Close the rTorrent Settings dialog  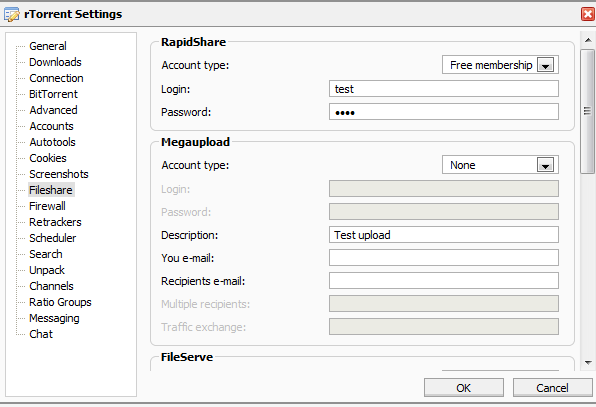point(588,14)
